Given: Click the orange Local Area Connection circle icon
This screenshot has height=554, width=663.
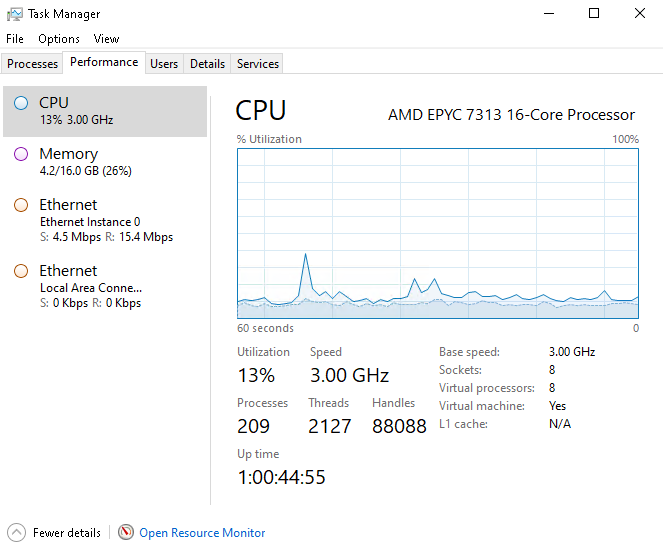Looking at the screenshot, I should 21,271.
